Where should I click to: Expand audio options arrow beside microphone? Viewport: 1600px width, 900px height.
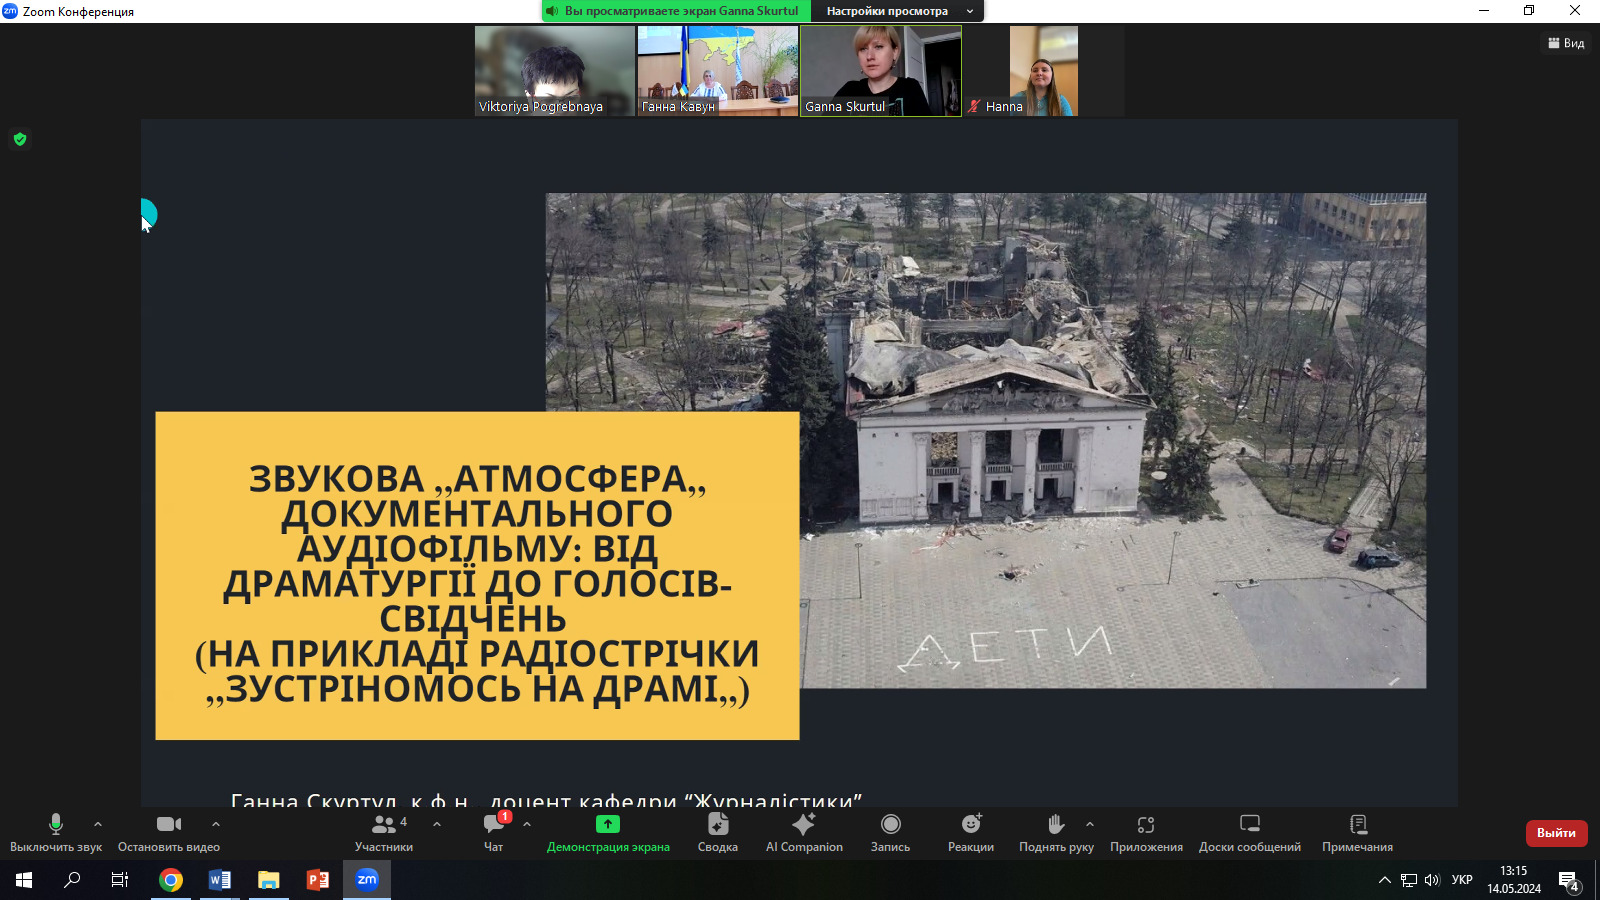click(98, 824)
